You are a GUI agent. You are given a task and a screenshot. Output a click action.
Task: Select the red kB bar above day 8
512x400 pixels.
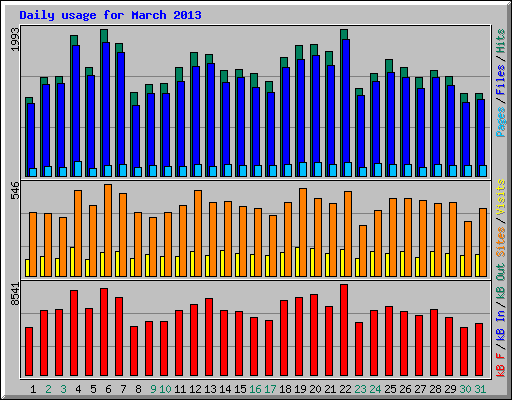(134, 351)
